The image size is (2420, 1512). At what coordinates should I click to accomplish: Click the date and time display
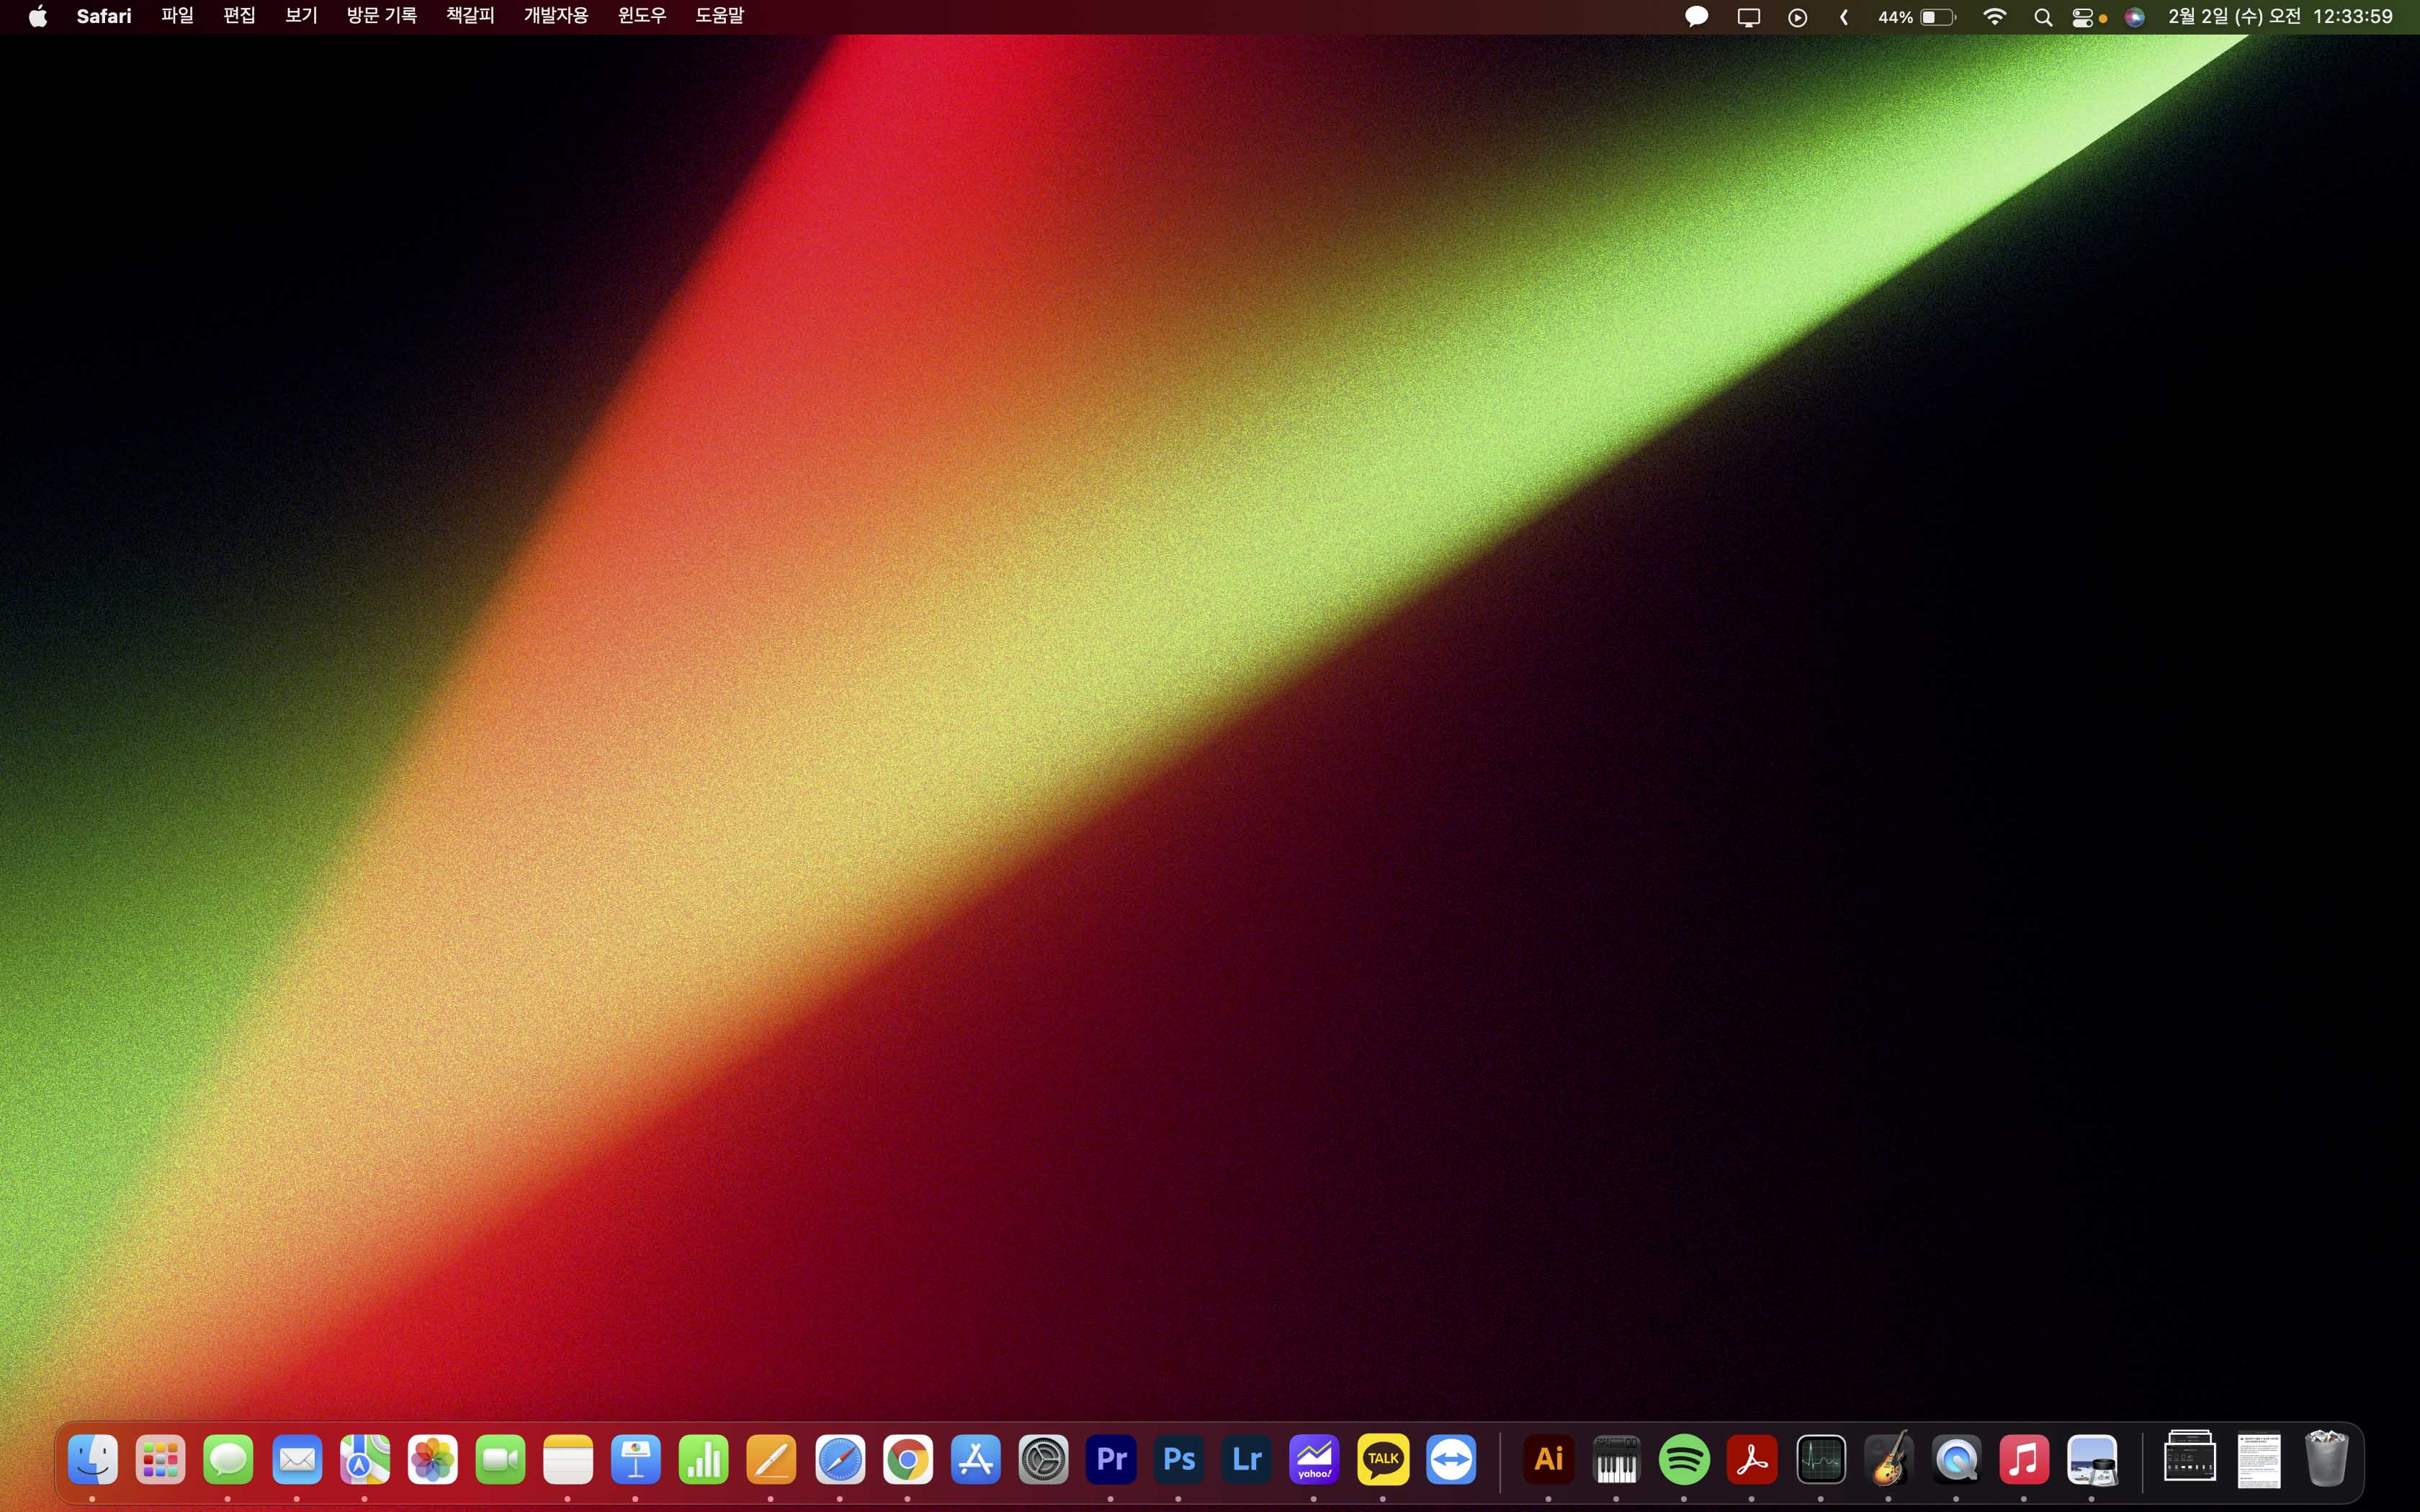click(2280, 17)
